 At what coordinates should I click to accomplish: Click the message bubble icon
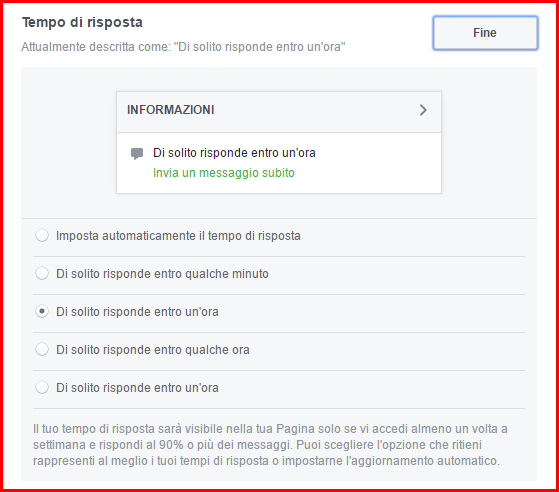point(137,154)
